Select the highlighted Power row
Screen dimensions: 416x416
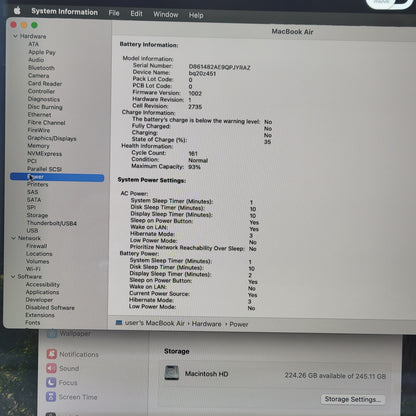[x=57, y=177]
